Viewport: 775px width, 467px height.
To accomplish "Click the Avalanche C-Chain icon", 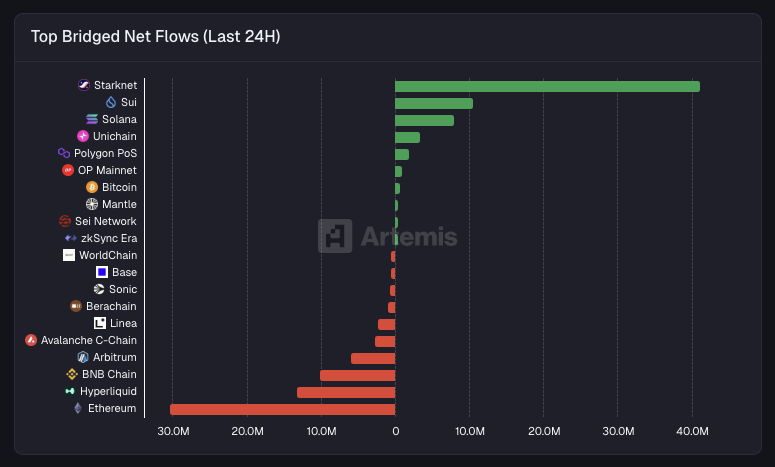I will (x=31, y=340).
